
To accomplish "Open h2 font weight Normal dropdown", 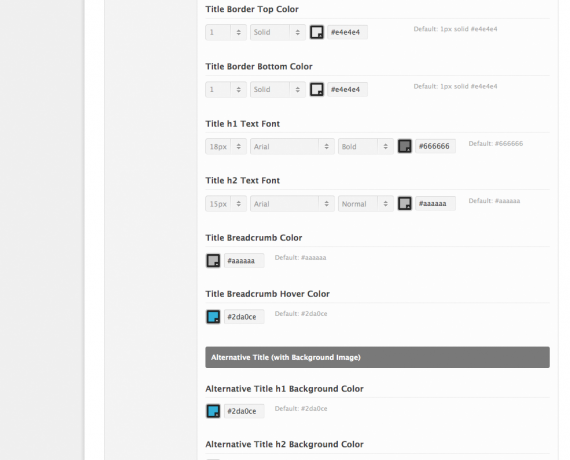I will tap(366, 203).
